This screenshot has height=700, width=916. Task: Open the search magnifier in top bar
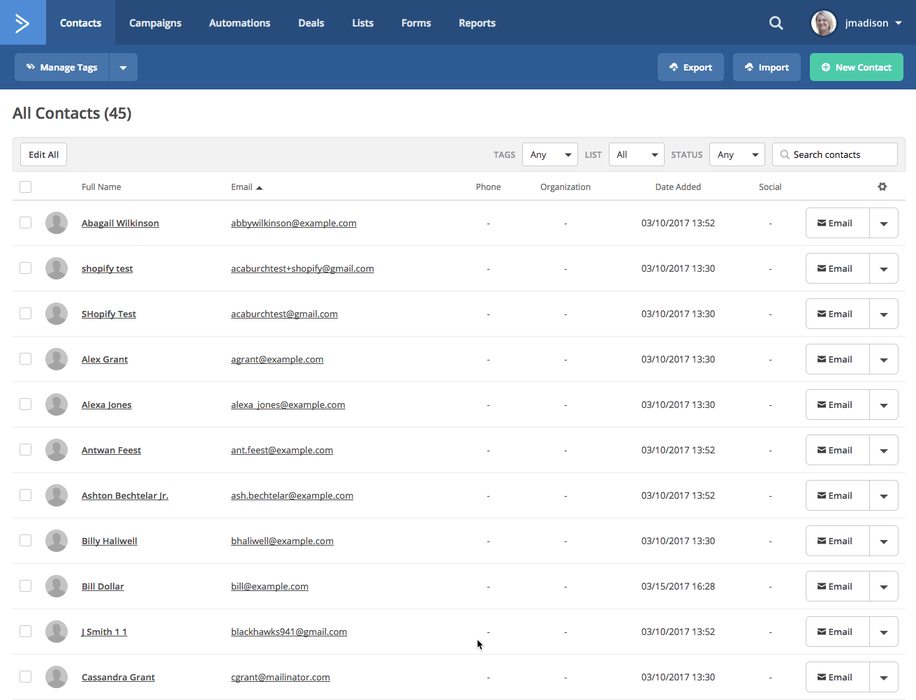(776, 23)
